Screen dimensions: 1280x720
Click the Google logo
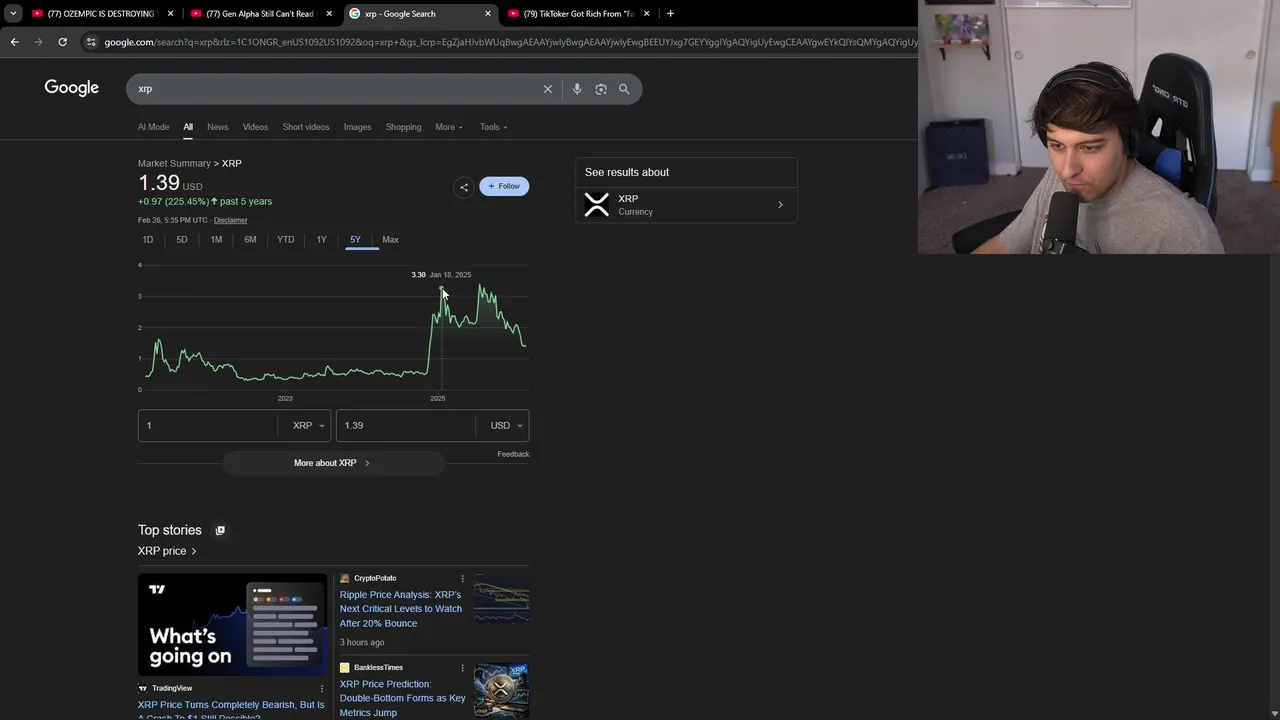(71, 88)
